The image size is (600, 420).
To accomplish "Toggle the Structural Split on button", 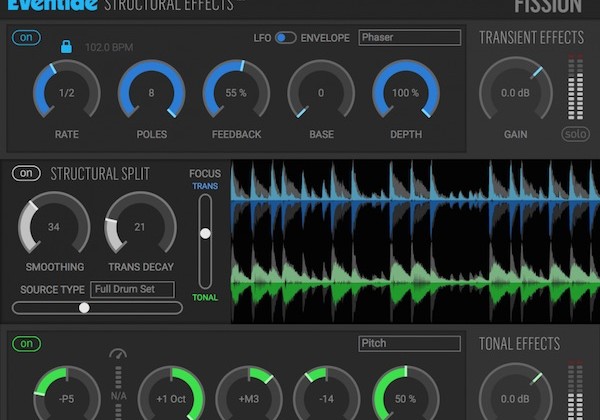I will [x=26, y=173].
